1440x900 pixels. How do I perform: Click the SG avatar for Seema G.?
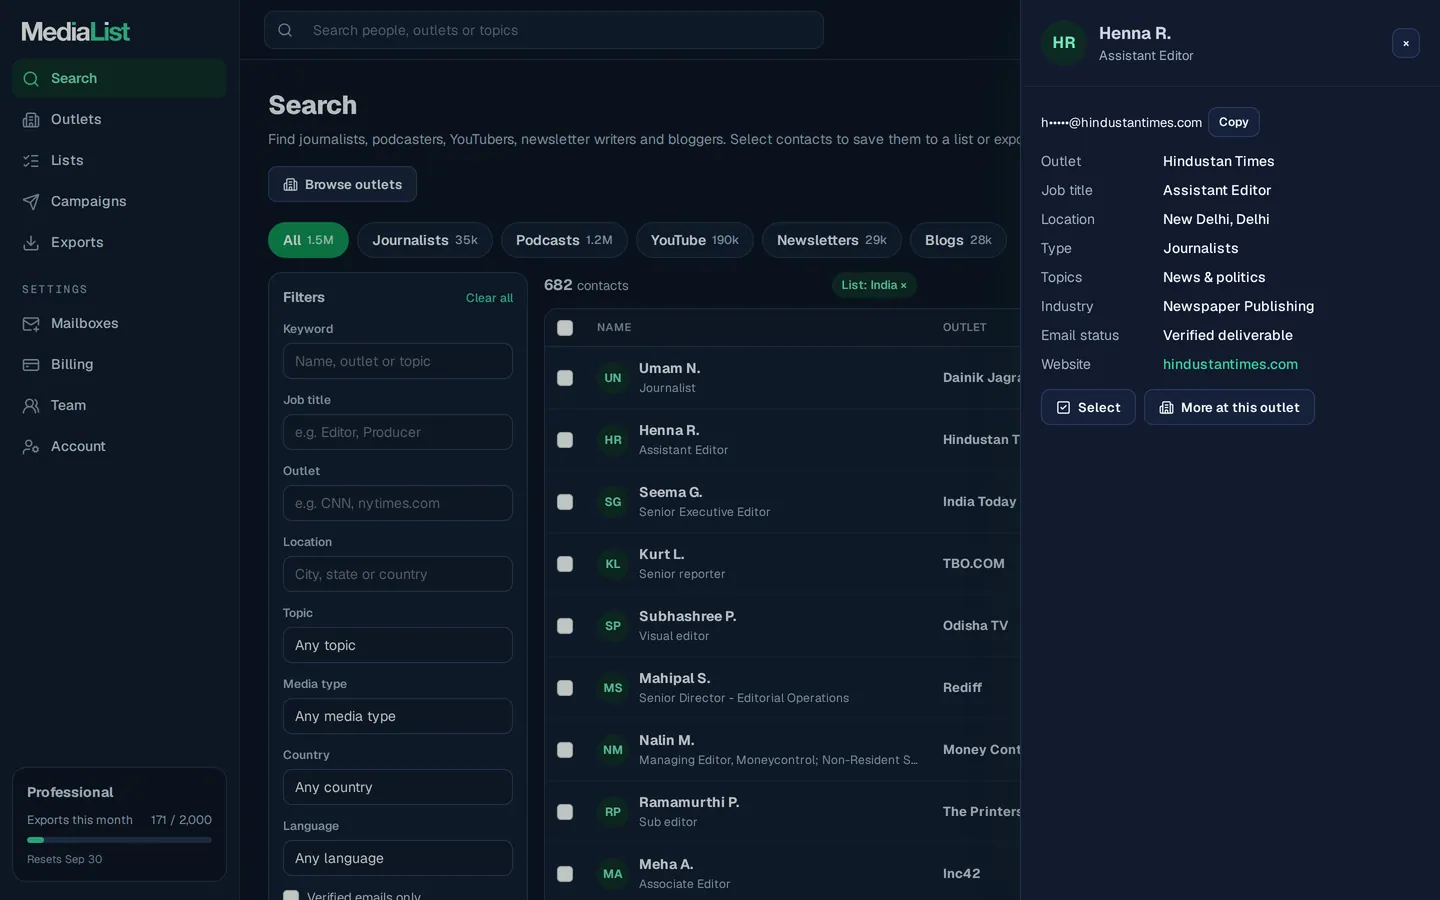point(613,502)
